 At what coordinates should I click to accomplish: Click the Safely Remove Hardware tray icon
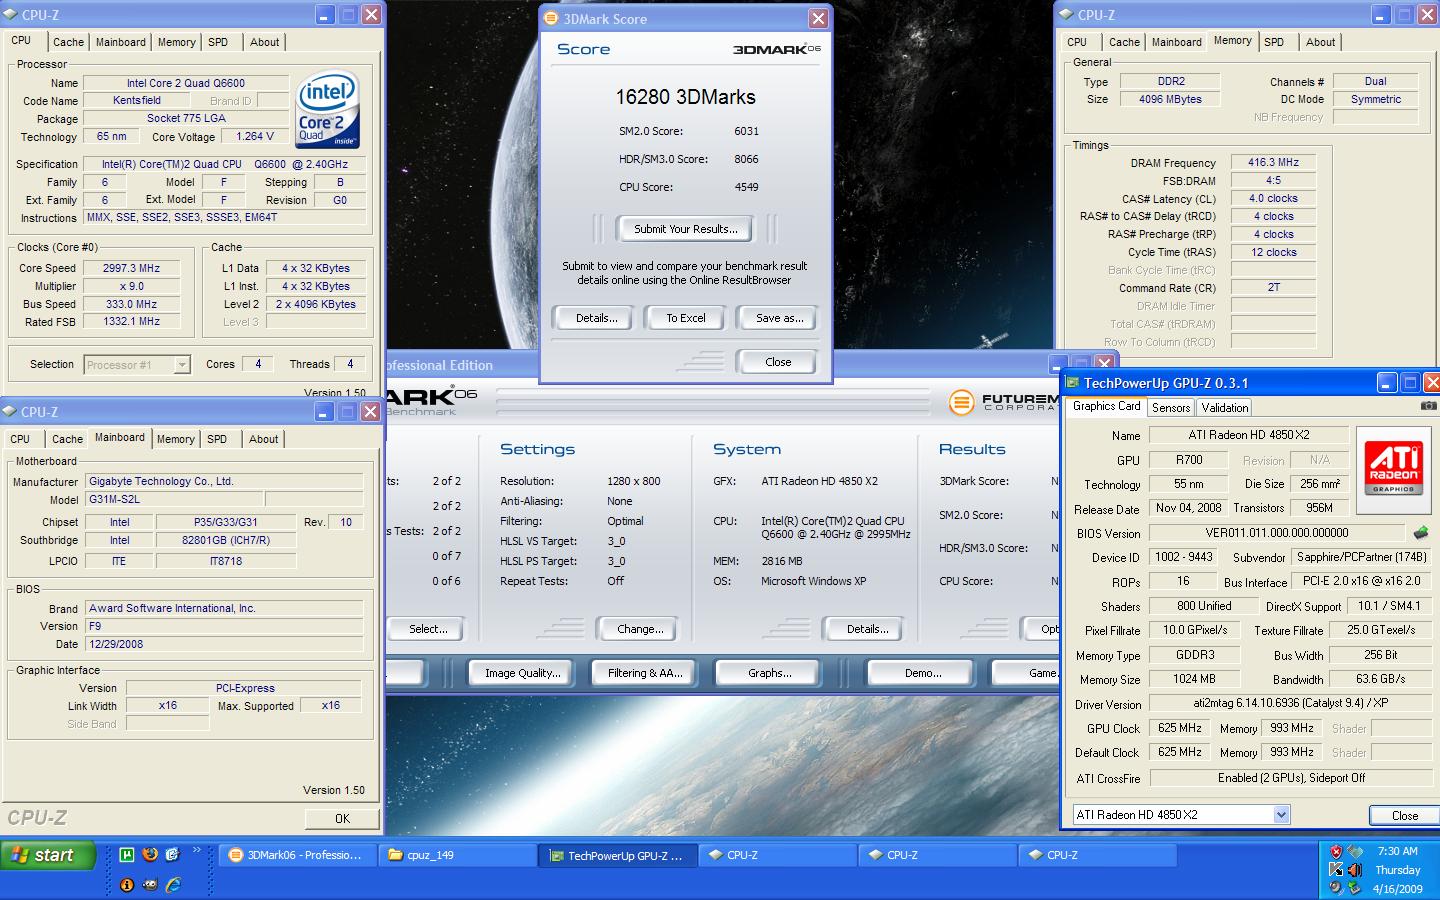[x=1354, y=888]
